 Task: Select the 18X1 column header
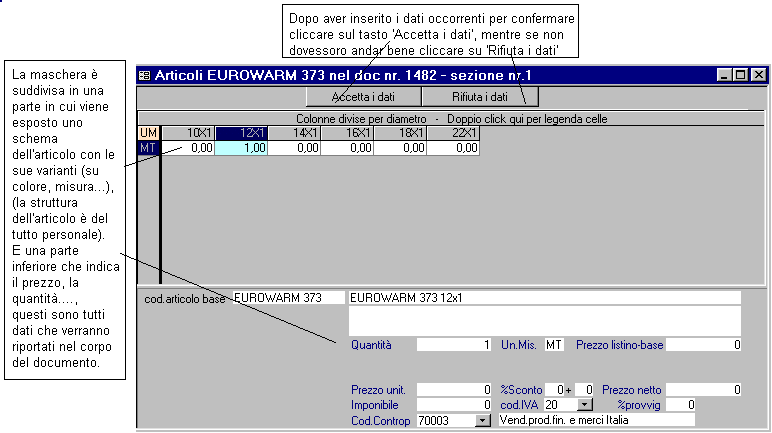click(x=401, y=133)
